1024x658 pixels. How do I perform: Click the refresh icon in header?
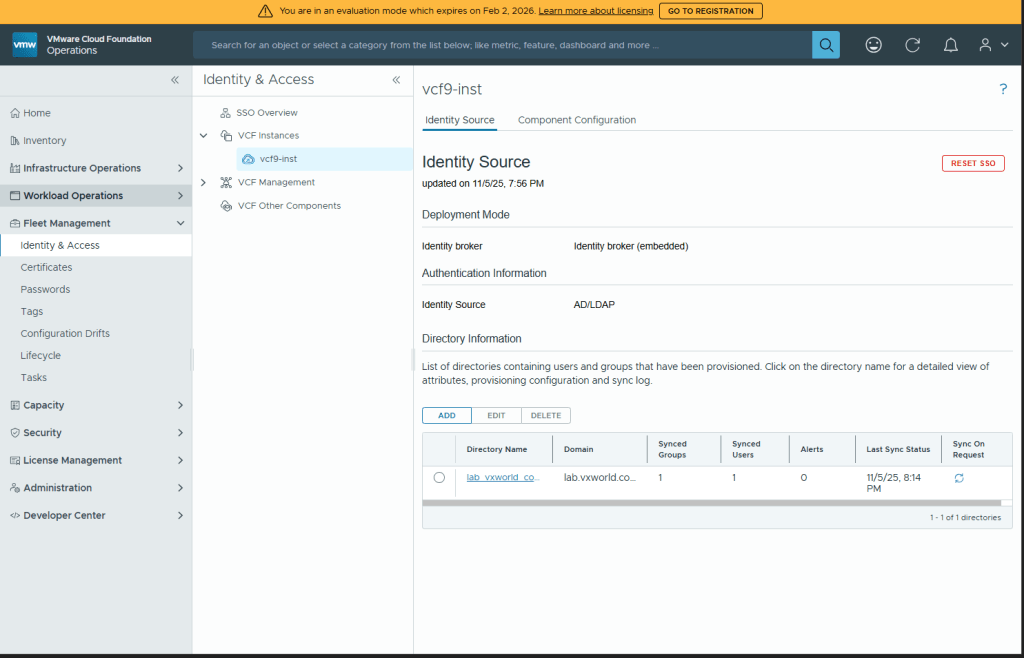click(912, 45)
